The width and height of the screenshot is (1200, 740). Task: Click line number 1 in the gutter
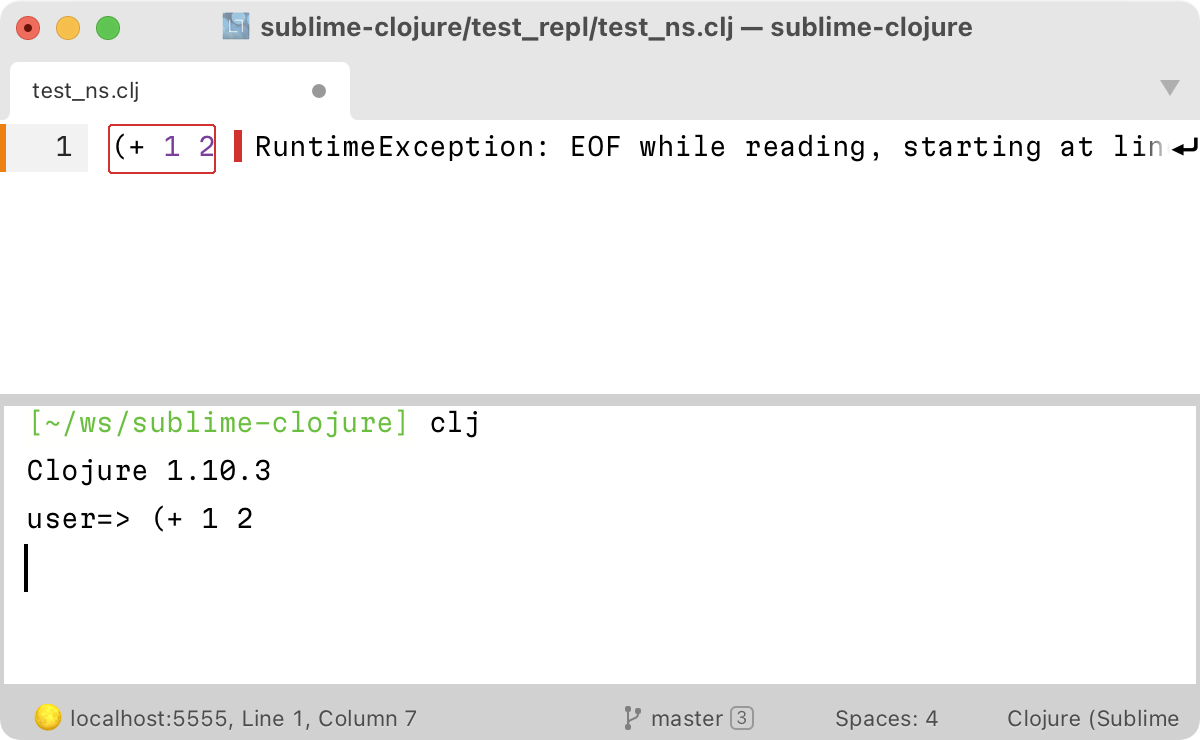coord(63,147)
